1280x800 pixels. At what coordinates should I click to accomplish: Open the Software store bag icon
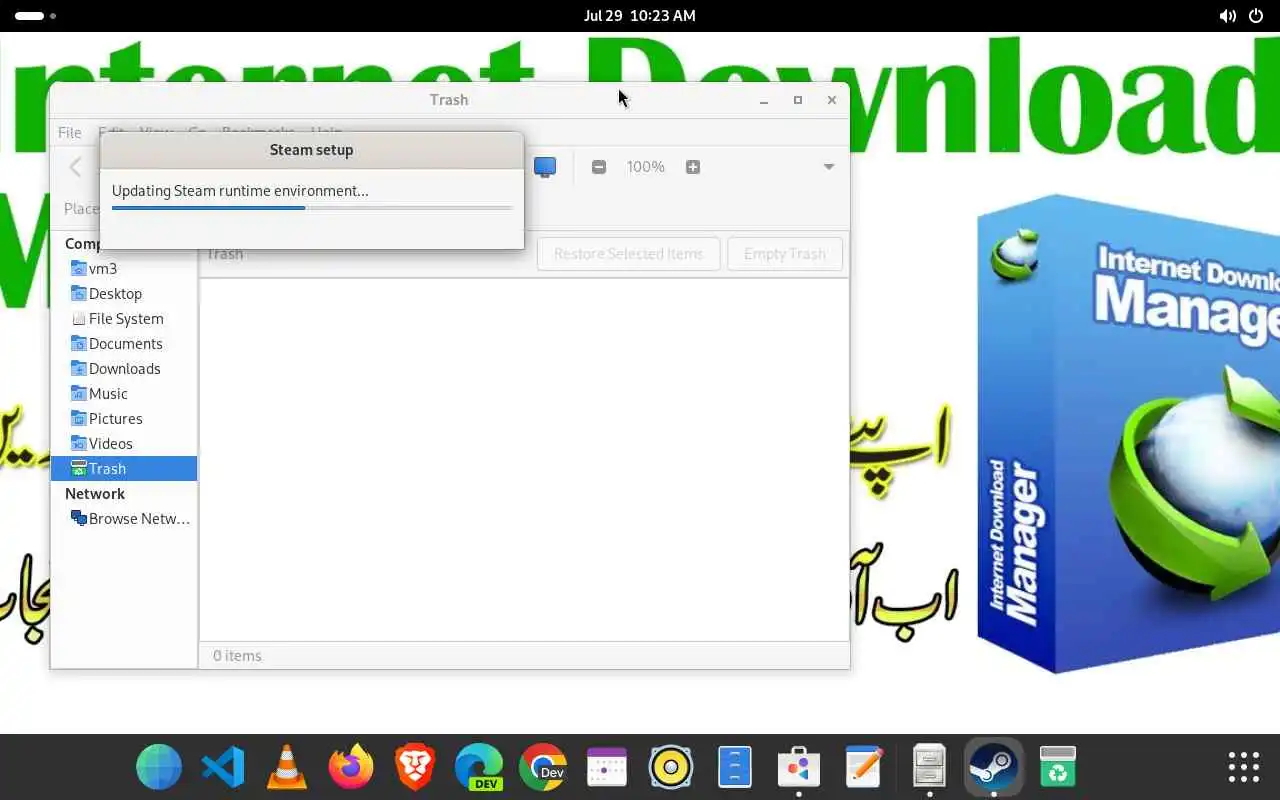(x=799, y=768)
